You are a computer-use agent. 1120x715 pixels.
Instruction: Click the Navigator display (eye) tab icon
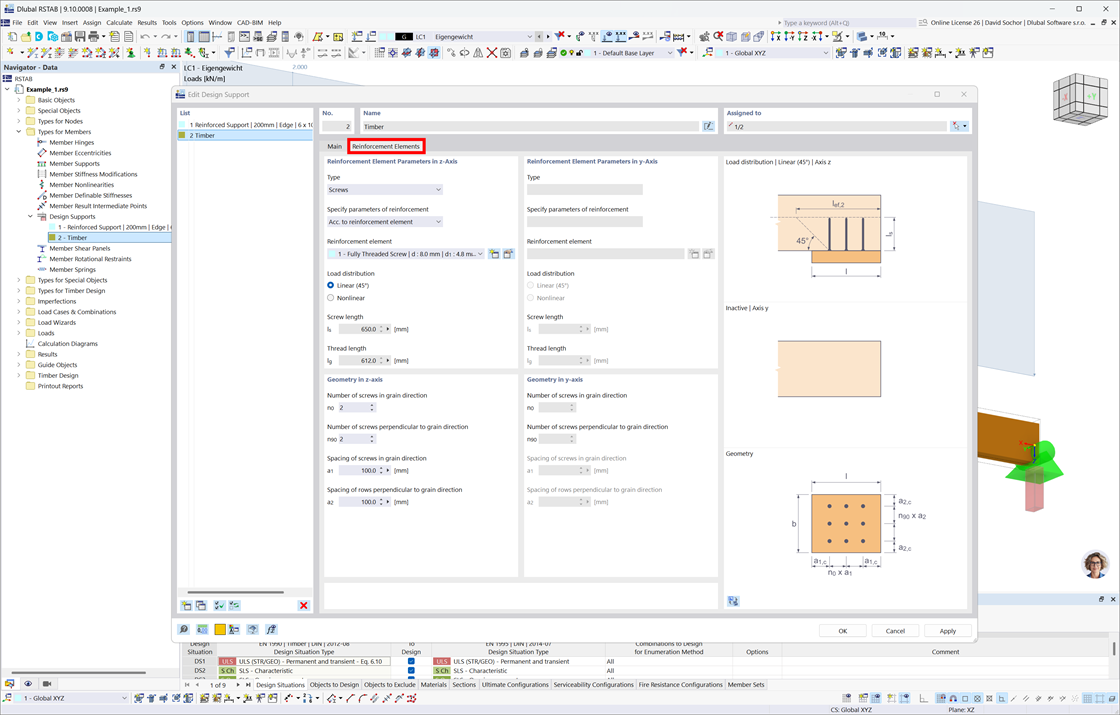tap(28, 684)
